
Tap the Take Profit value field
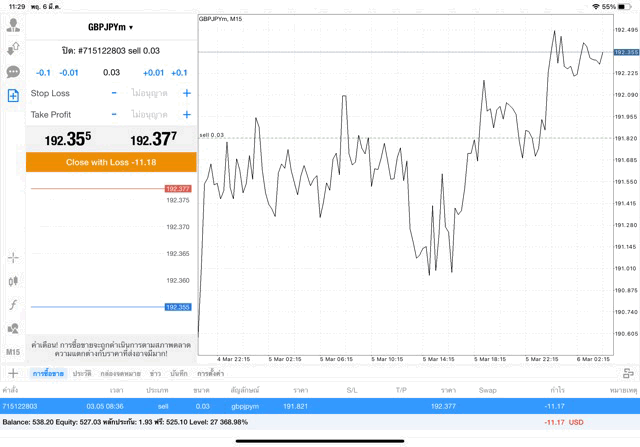[x=150, y=115]
